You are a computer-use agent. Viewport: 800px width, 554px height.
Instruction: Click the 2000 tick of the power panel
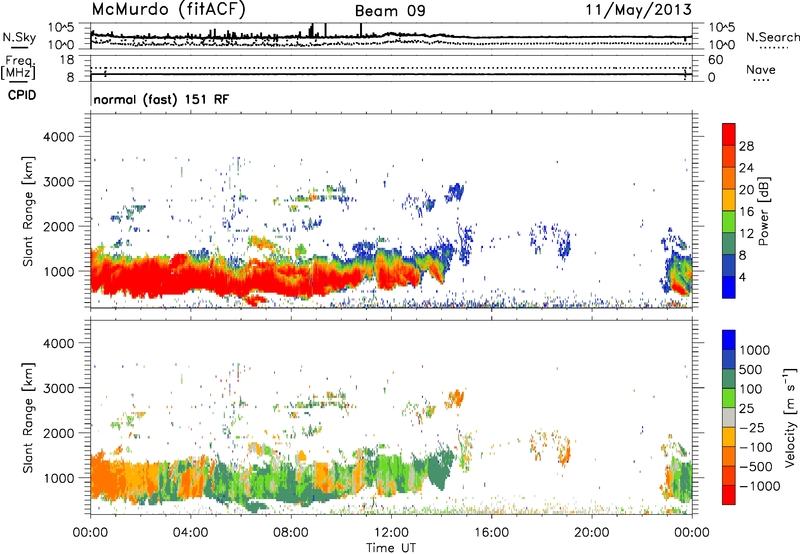(58, 226)
